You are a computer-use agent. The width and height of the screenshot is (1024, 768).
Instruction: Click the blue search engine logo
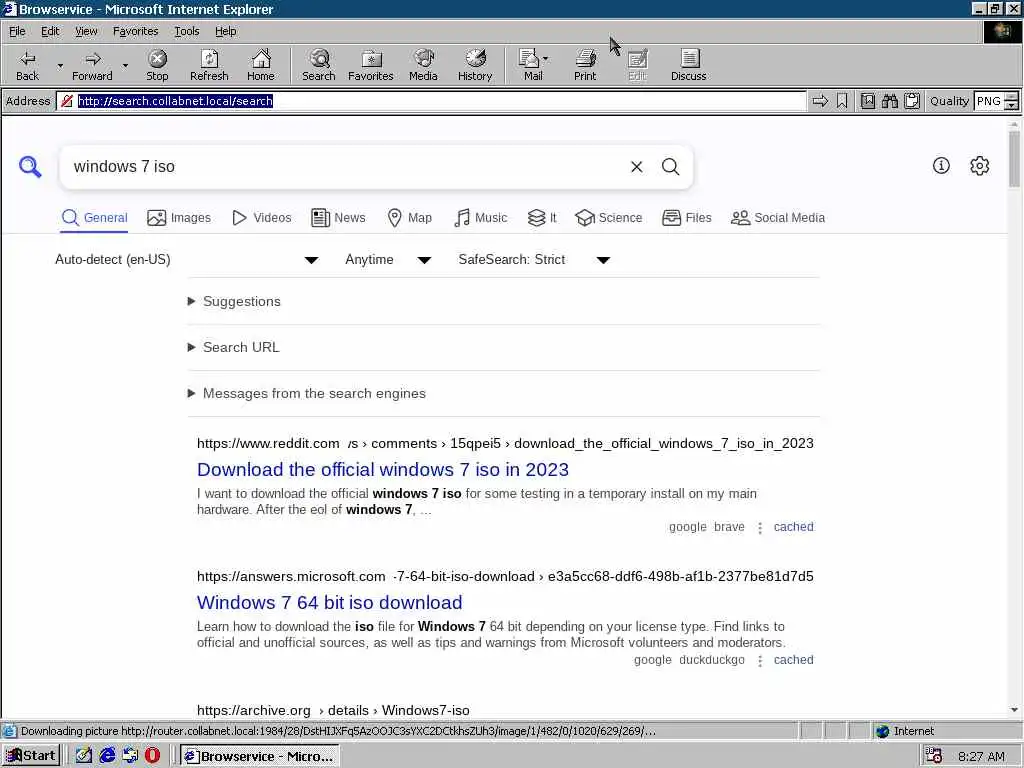tap(30, 167)
